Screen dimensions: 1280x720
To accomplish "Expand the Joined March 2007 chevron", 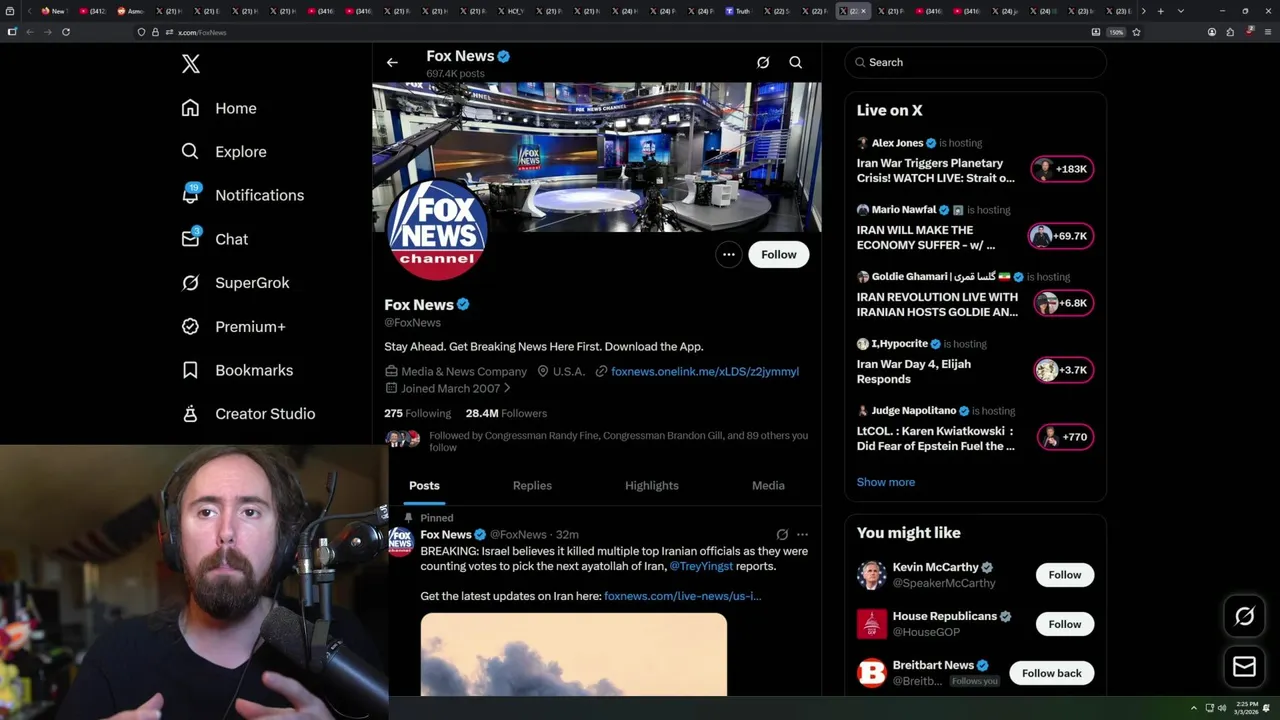I will 507,388.
